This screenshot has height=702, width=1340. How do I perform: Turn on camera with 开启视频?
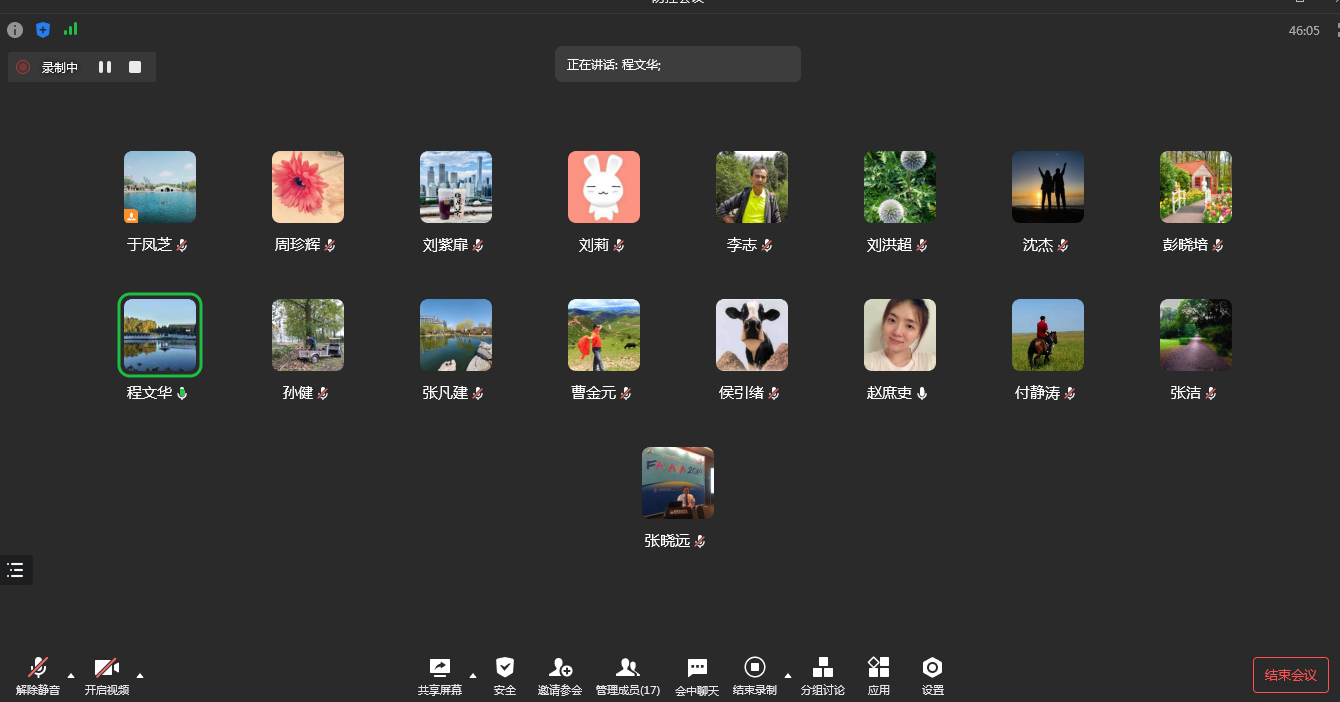pos(106,675)
